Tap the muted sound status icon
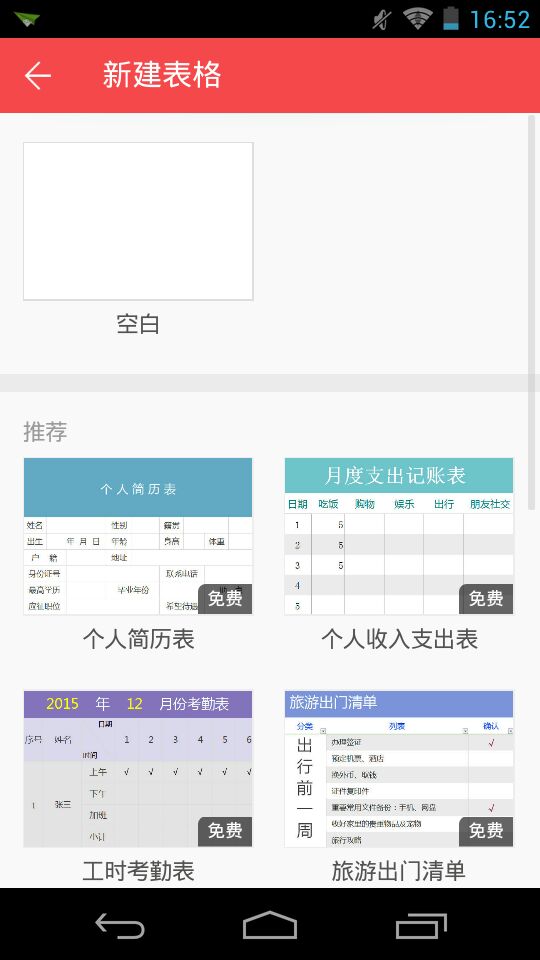Screen dimensions: 540x960 [x=381, y=20]
